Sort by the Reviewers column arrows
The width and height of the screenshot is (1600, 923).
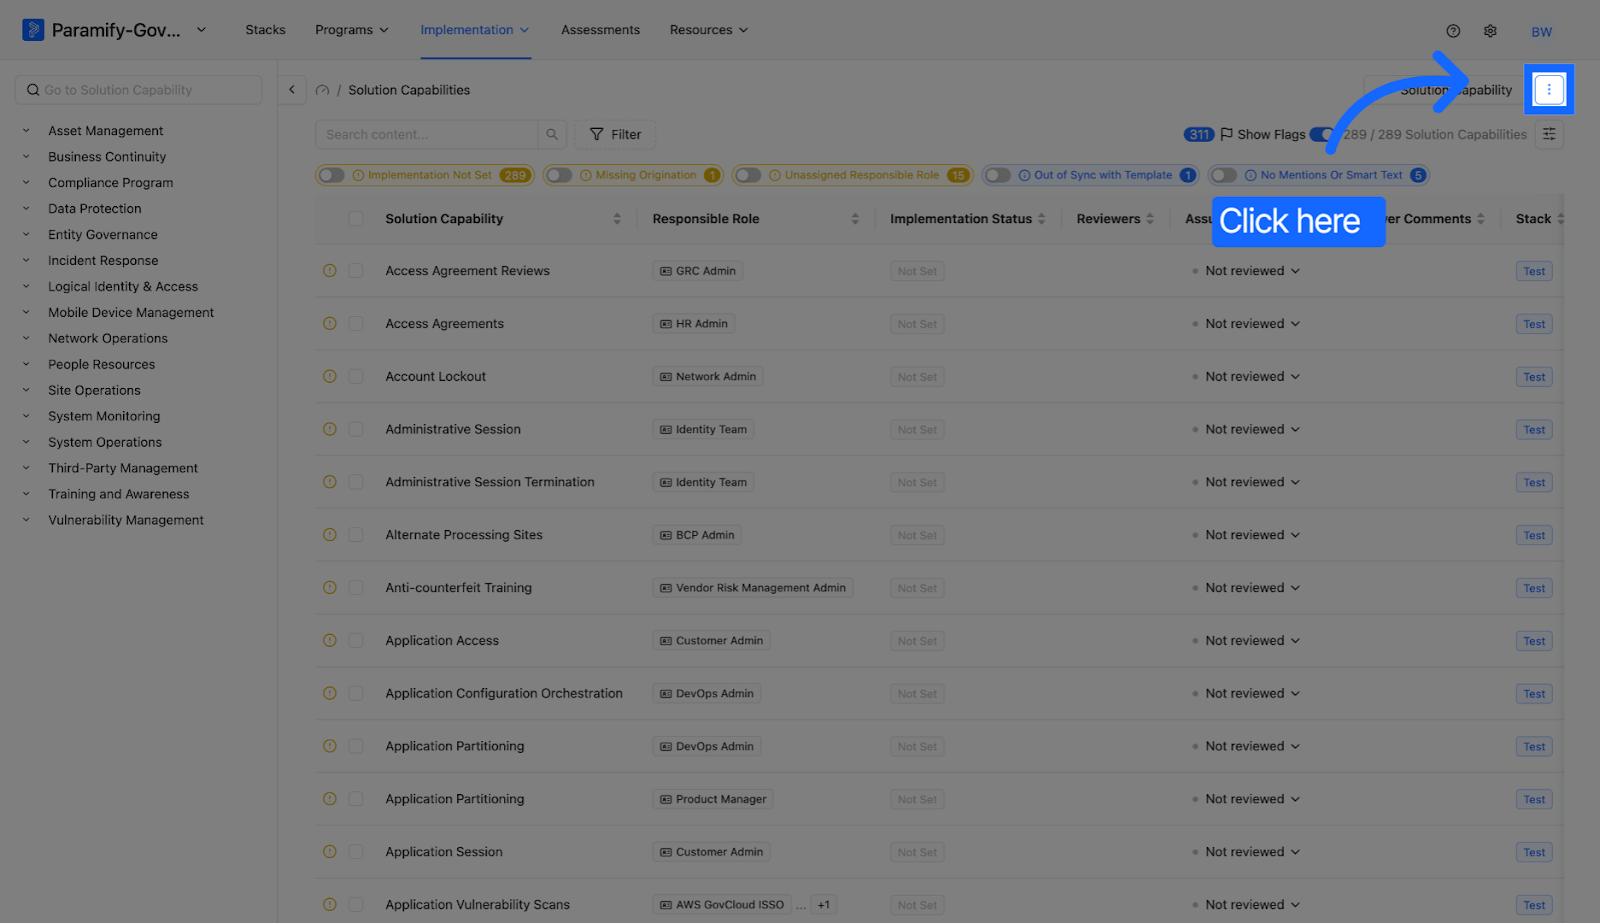(1150, 219)
